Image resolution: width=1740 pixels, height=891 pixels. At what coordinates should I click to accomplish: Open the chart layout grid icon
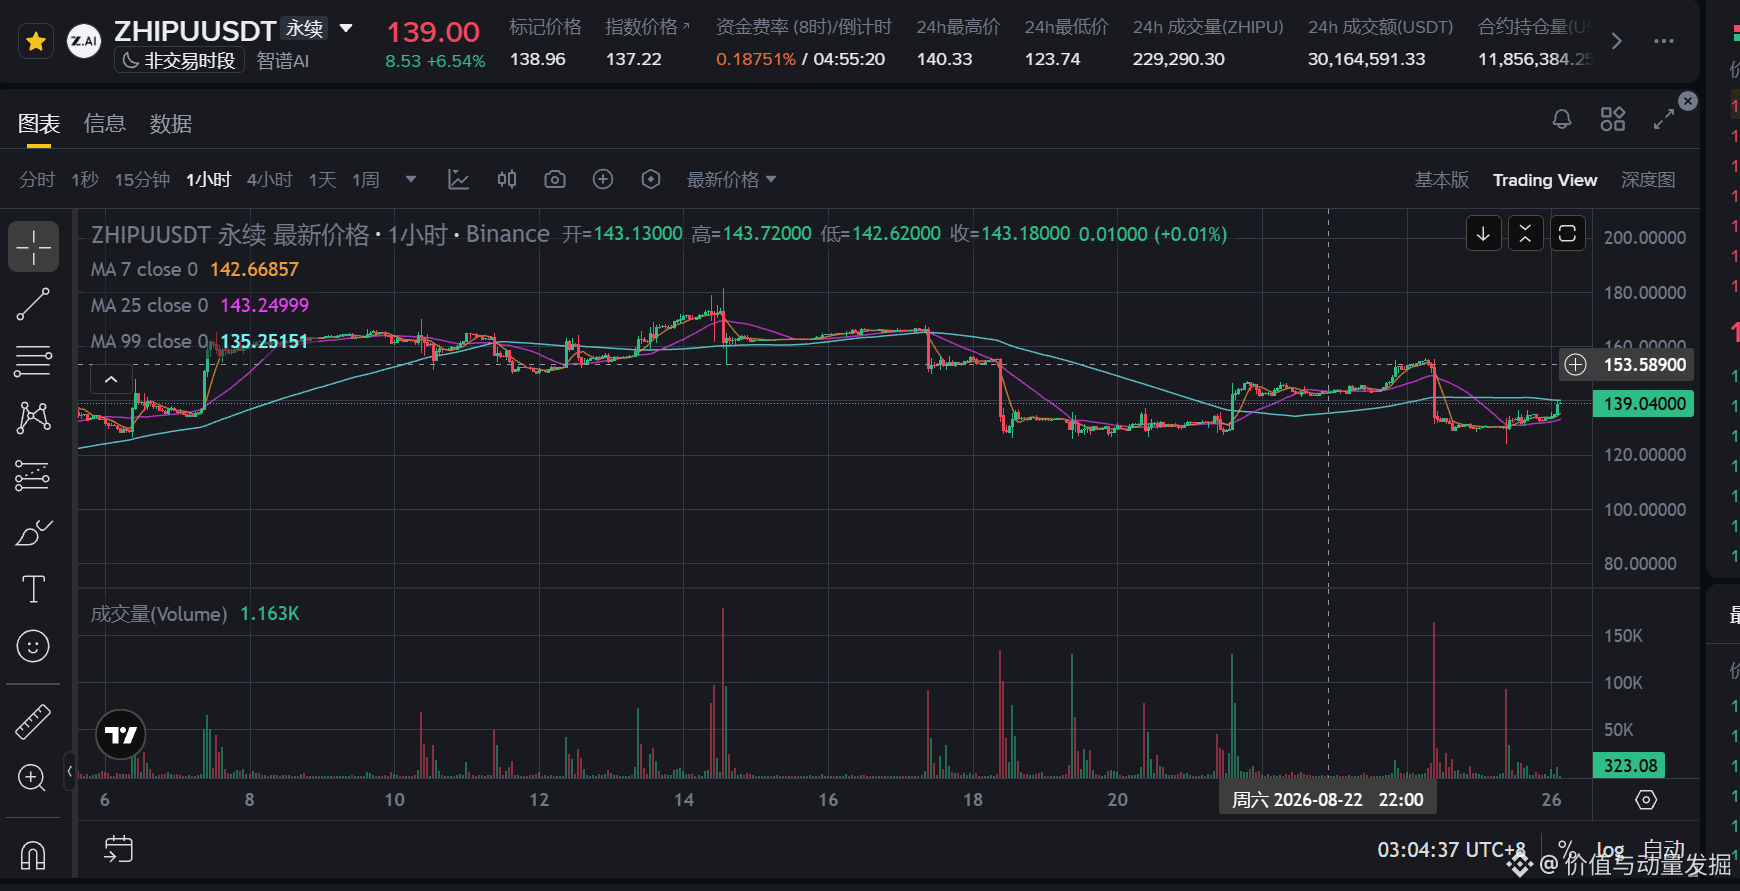point(1613,119)
